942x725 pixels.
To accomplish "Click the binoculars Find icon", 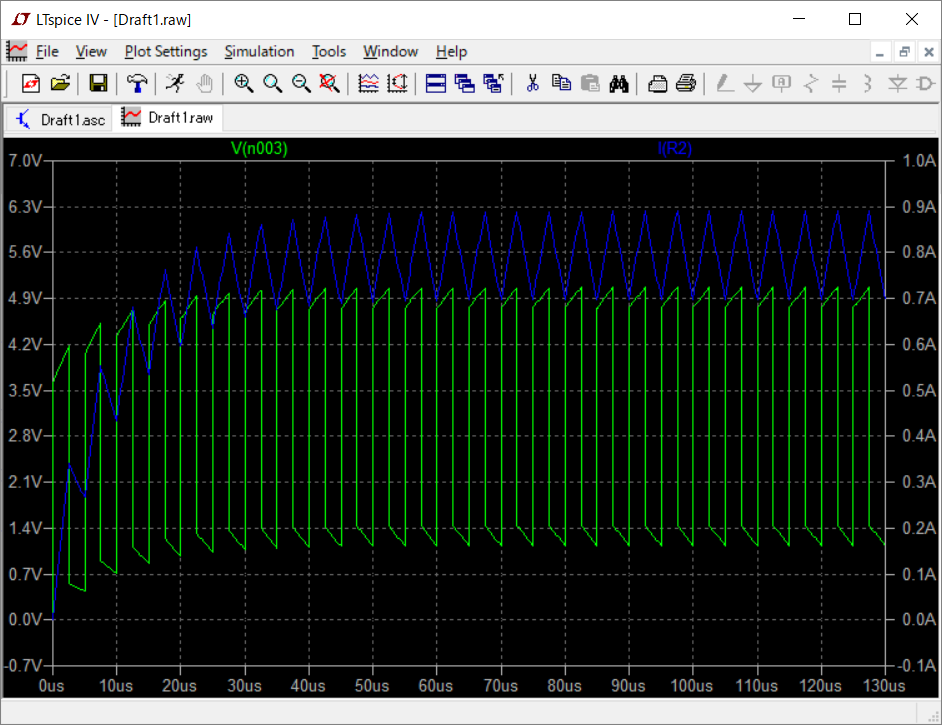I will (619, 83).
